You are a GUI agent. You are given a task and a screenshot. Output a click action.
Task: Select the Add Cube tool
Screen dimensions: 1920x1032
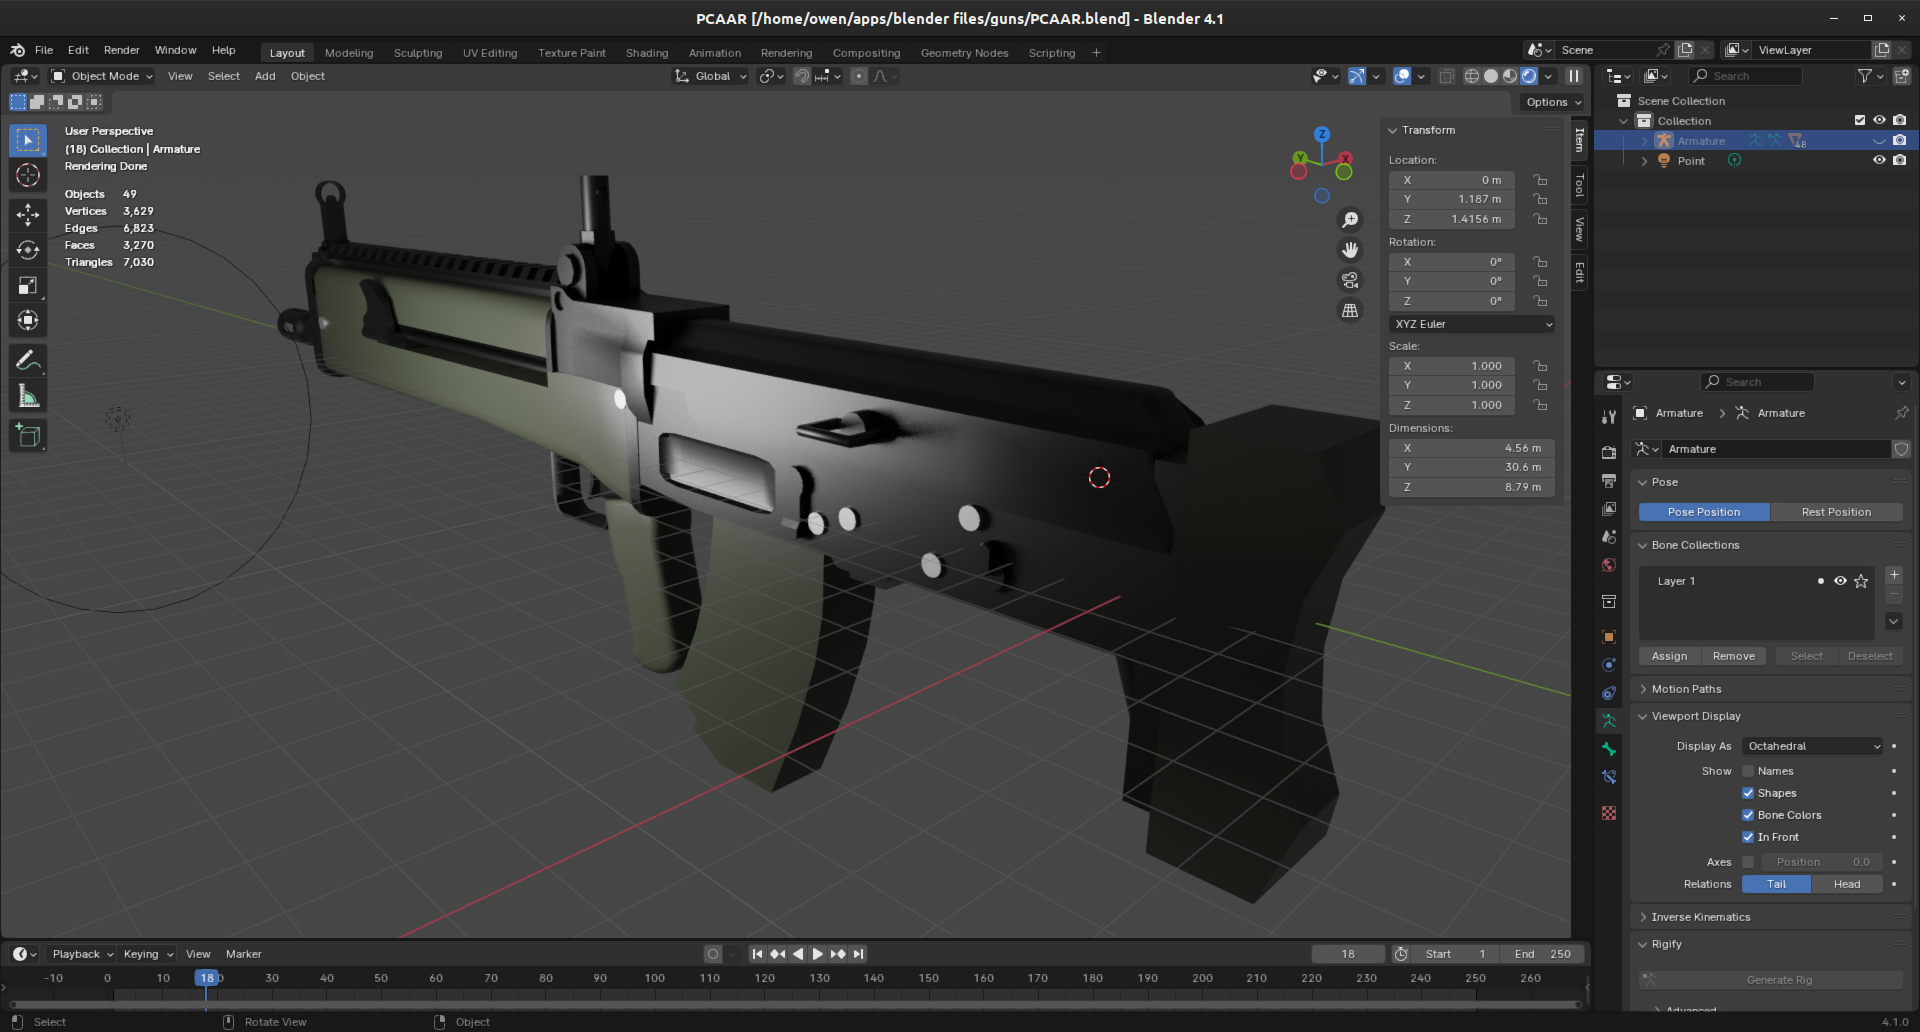tap(28, 435)
